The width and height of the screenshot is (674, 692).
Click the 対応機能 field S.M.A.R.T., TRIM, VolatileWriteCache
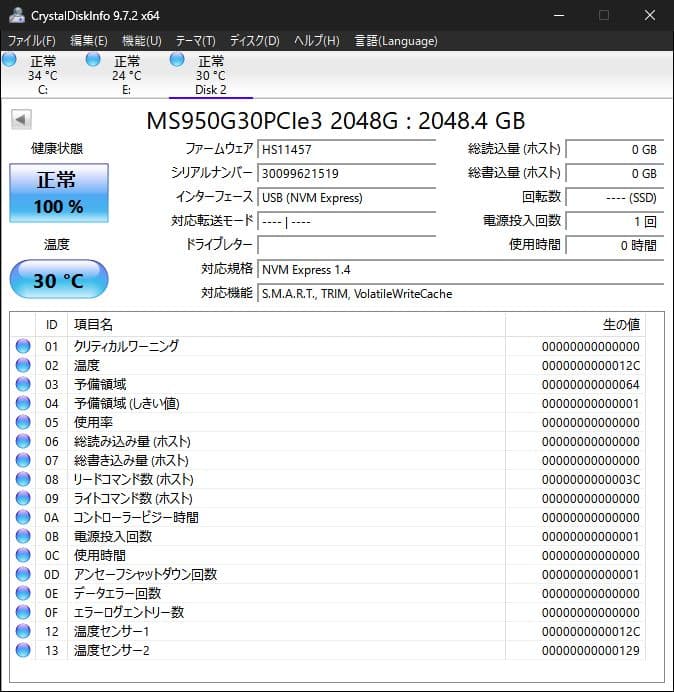pyautogui.click(x=461, y=293)
